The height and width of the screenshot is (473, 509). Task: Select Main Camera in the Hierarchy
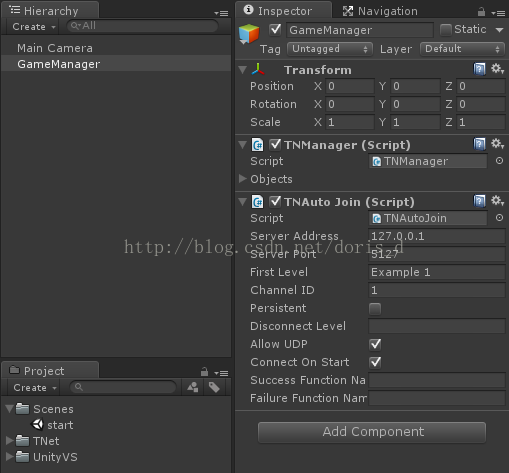[x=116, y=48]
